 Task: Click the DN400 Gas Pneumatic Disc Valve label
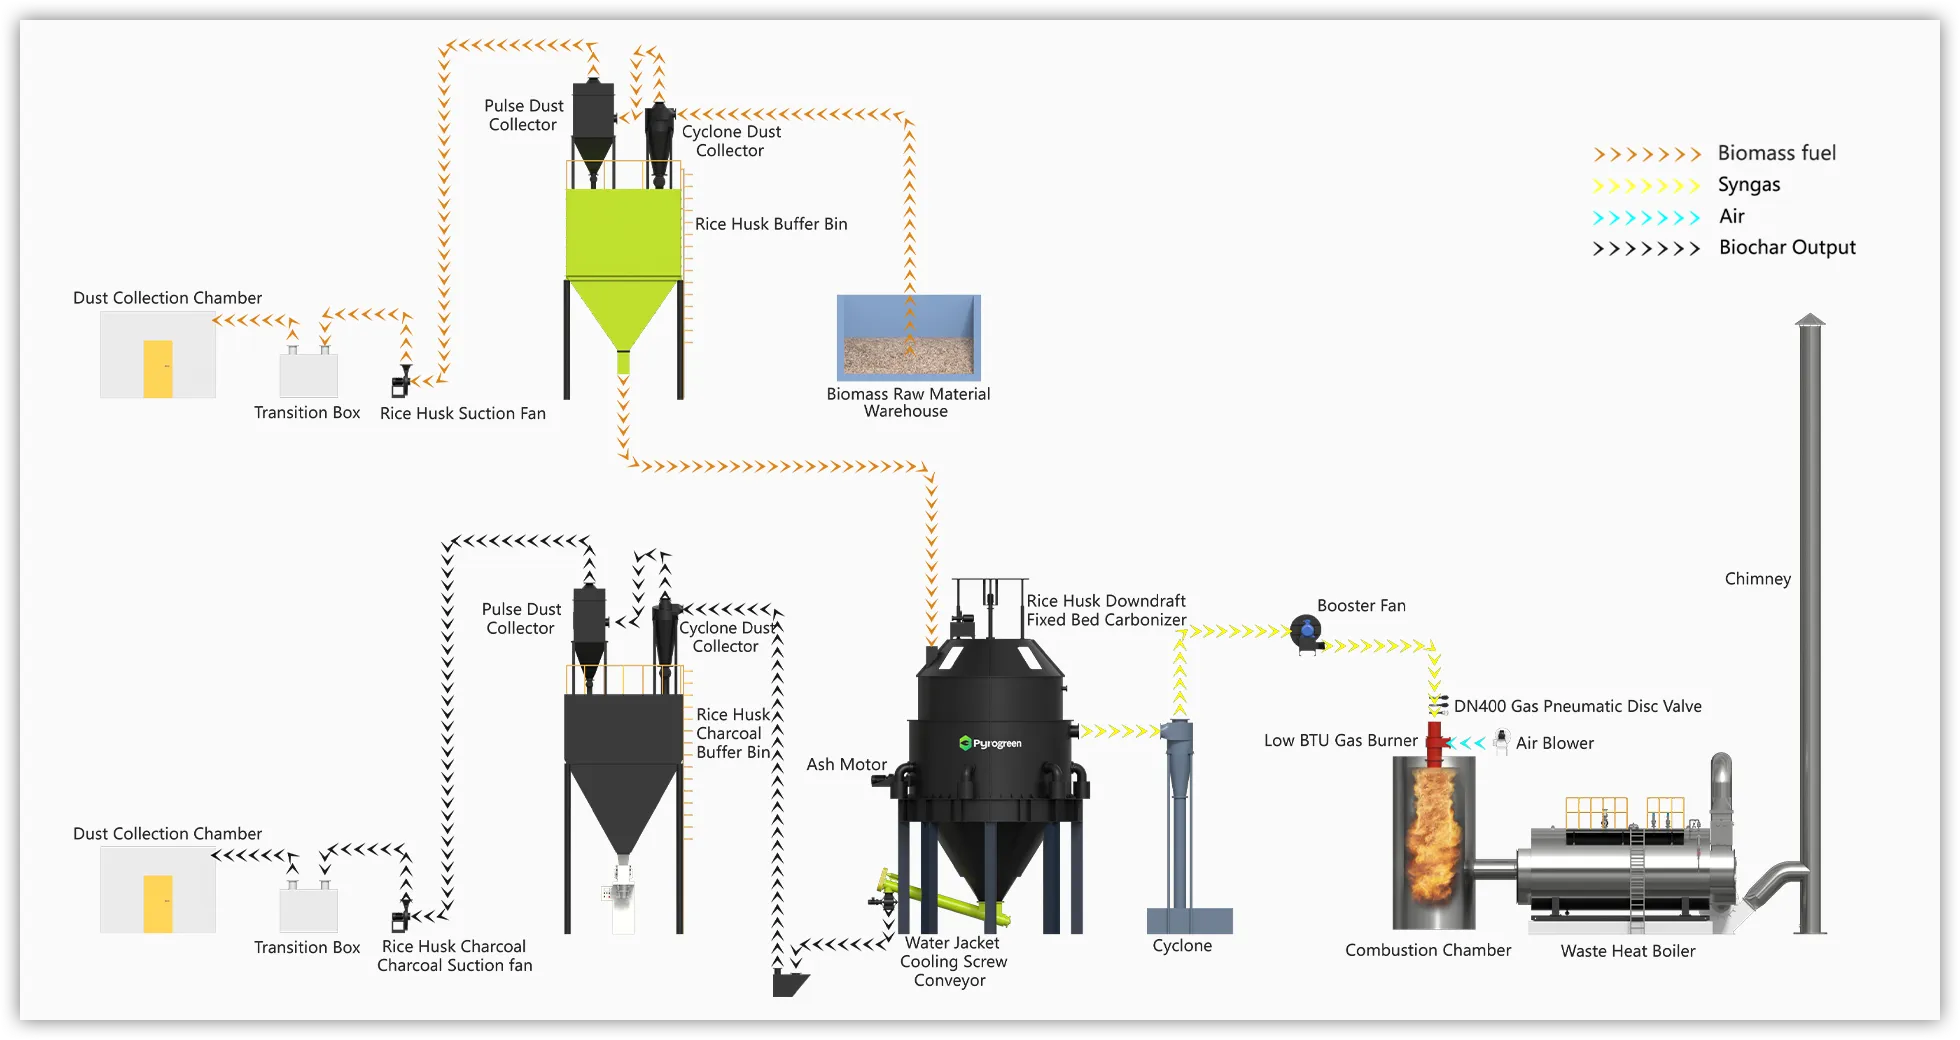(x=1577, y=706)
